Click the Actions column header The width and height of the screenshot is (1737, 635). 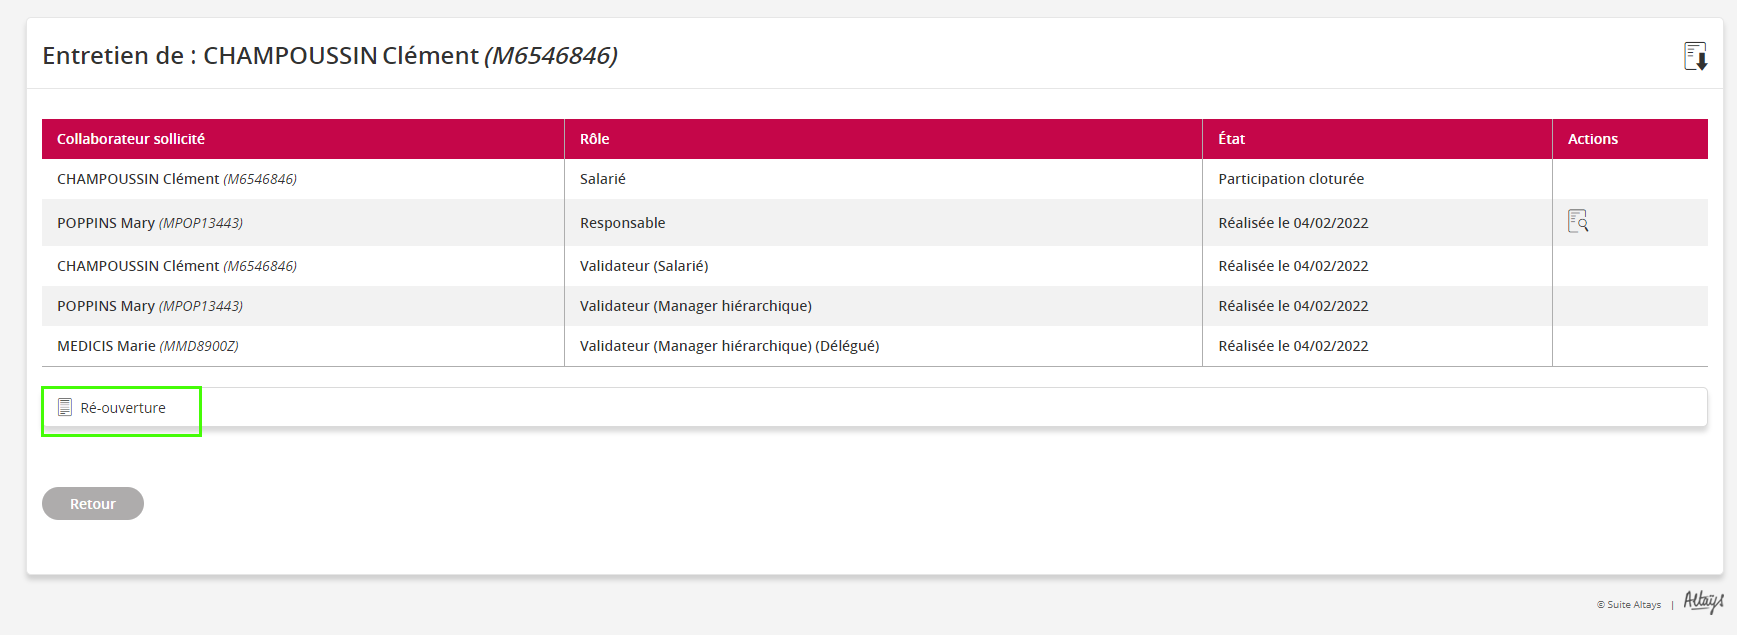pos(1592,139)
